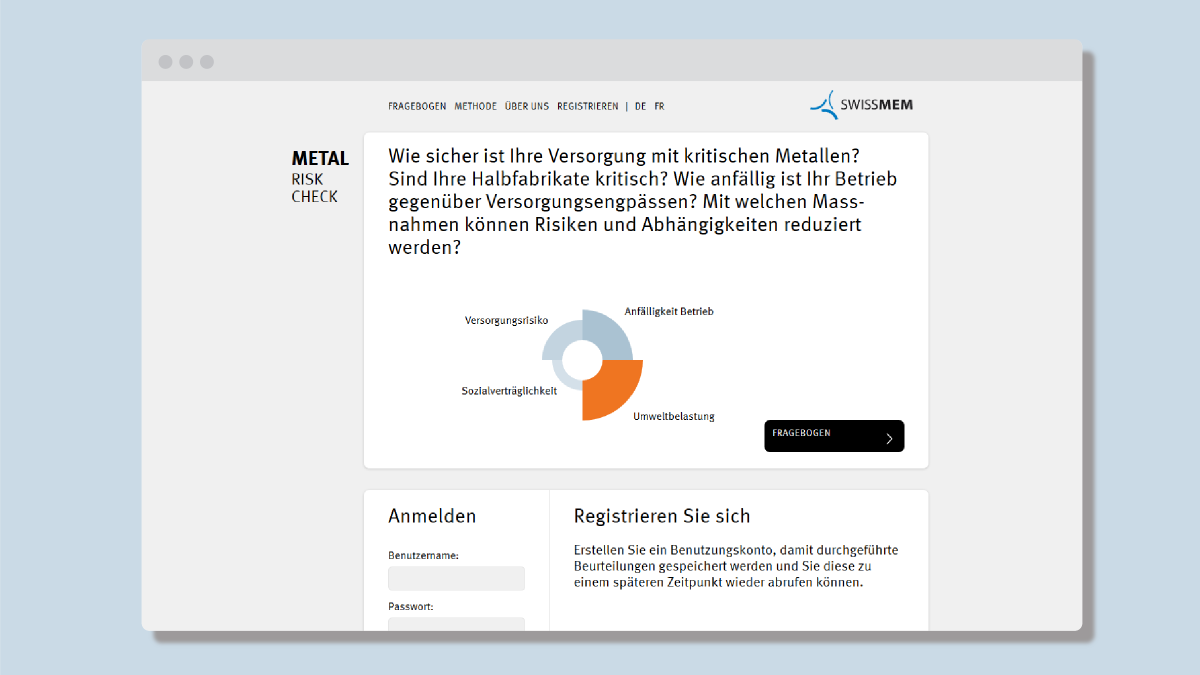
Task: Open the FRAGEBOGEN navigation link
Action: pos(417,106)
